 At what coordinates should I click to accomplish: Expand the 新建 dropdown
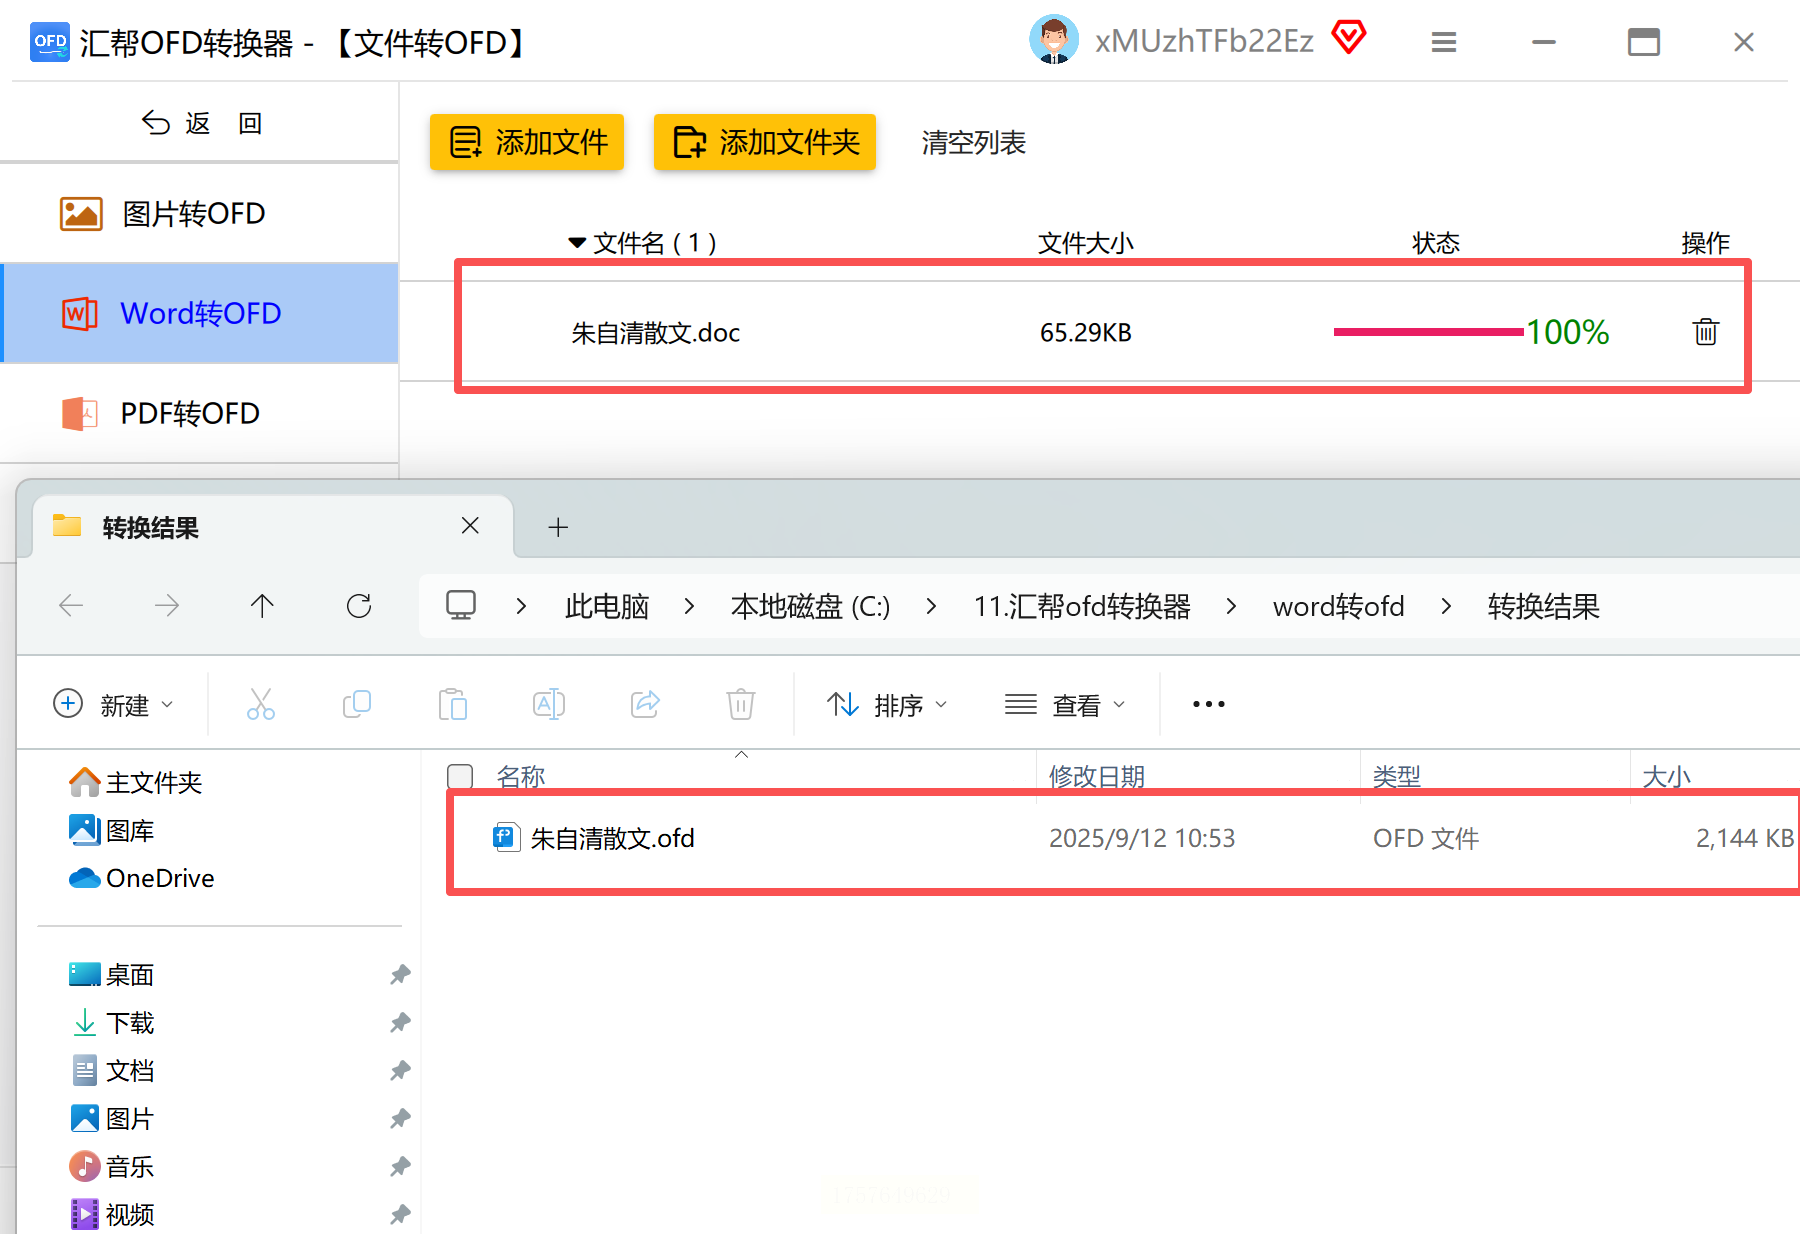(114, 705)
